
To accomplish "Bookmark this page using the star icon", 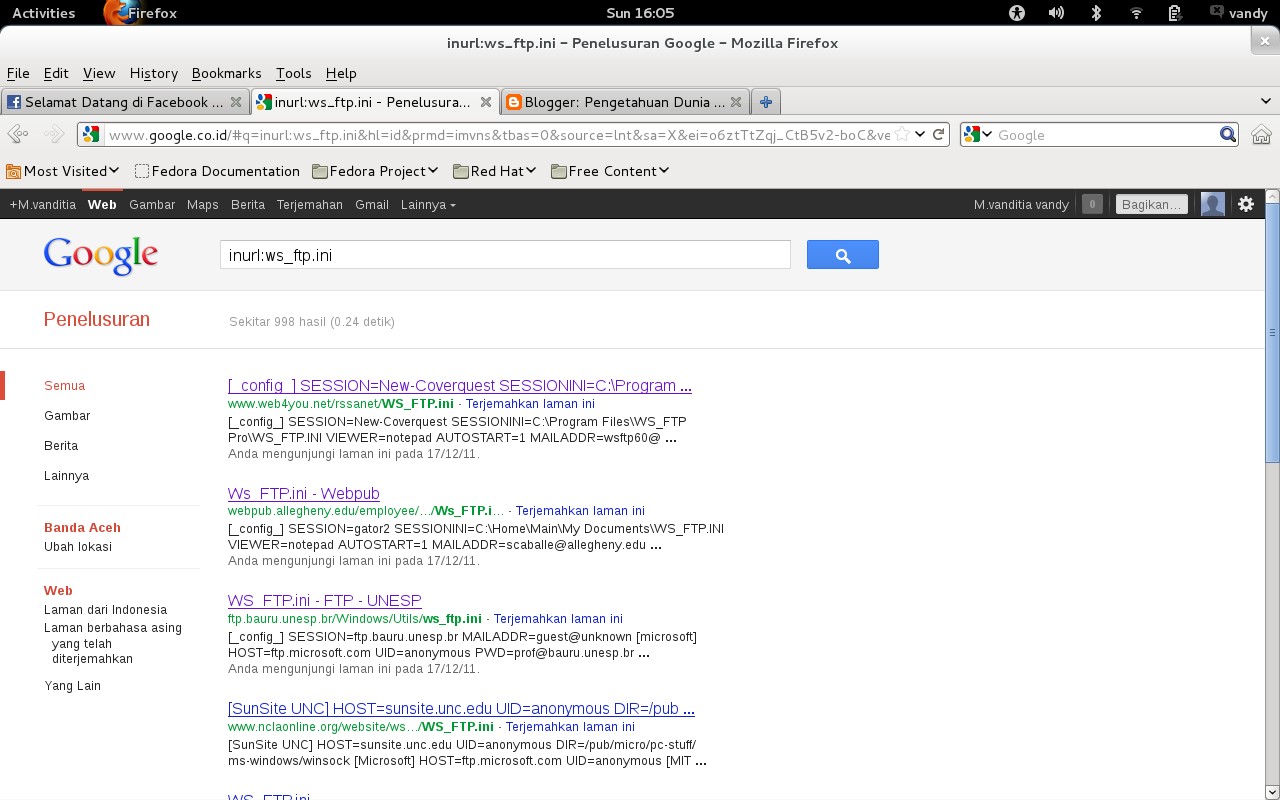I will (x=902, y=134).
